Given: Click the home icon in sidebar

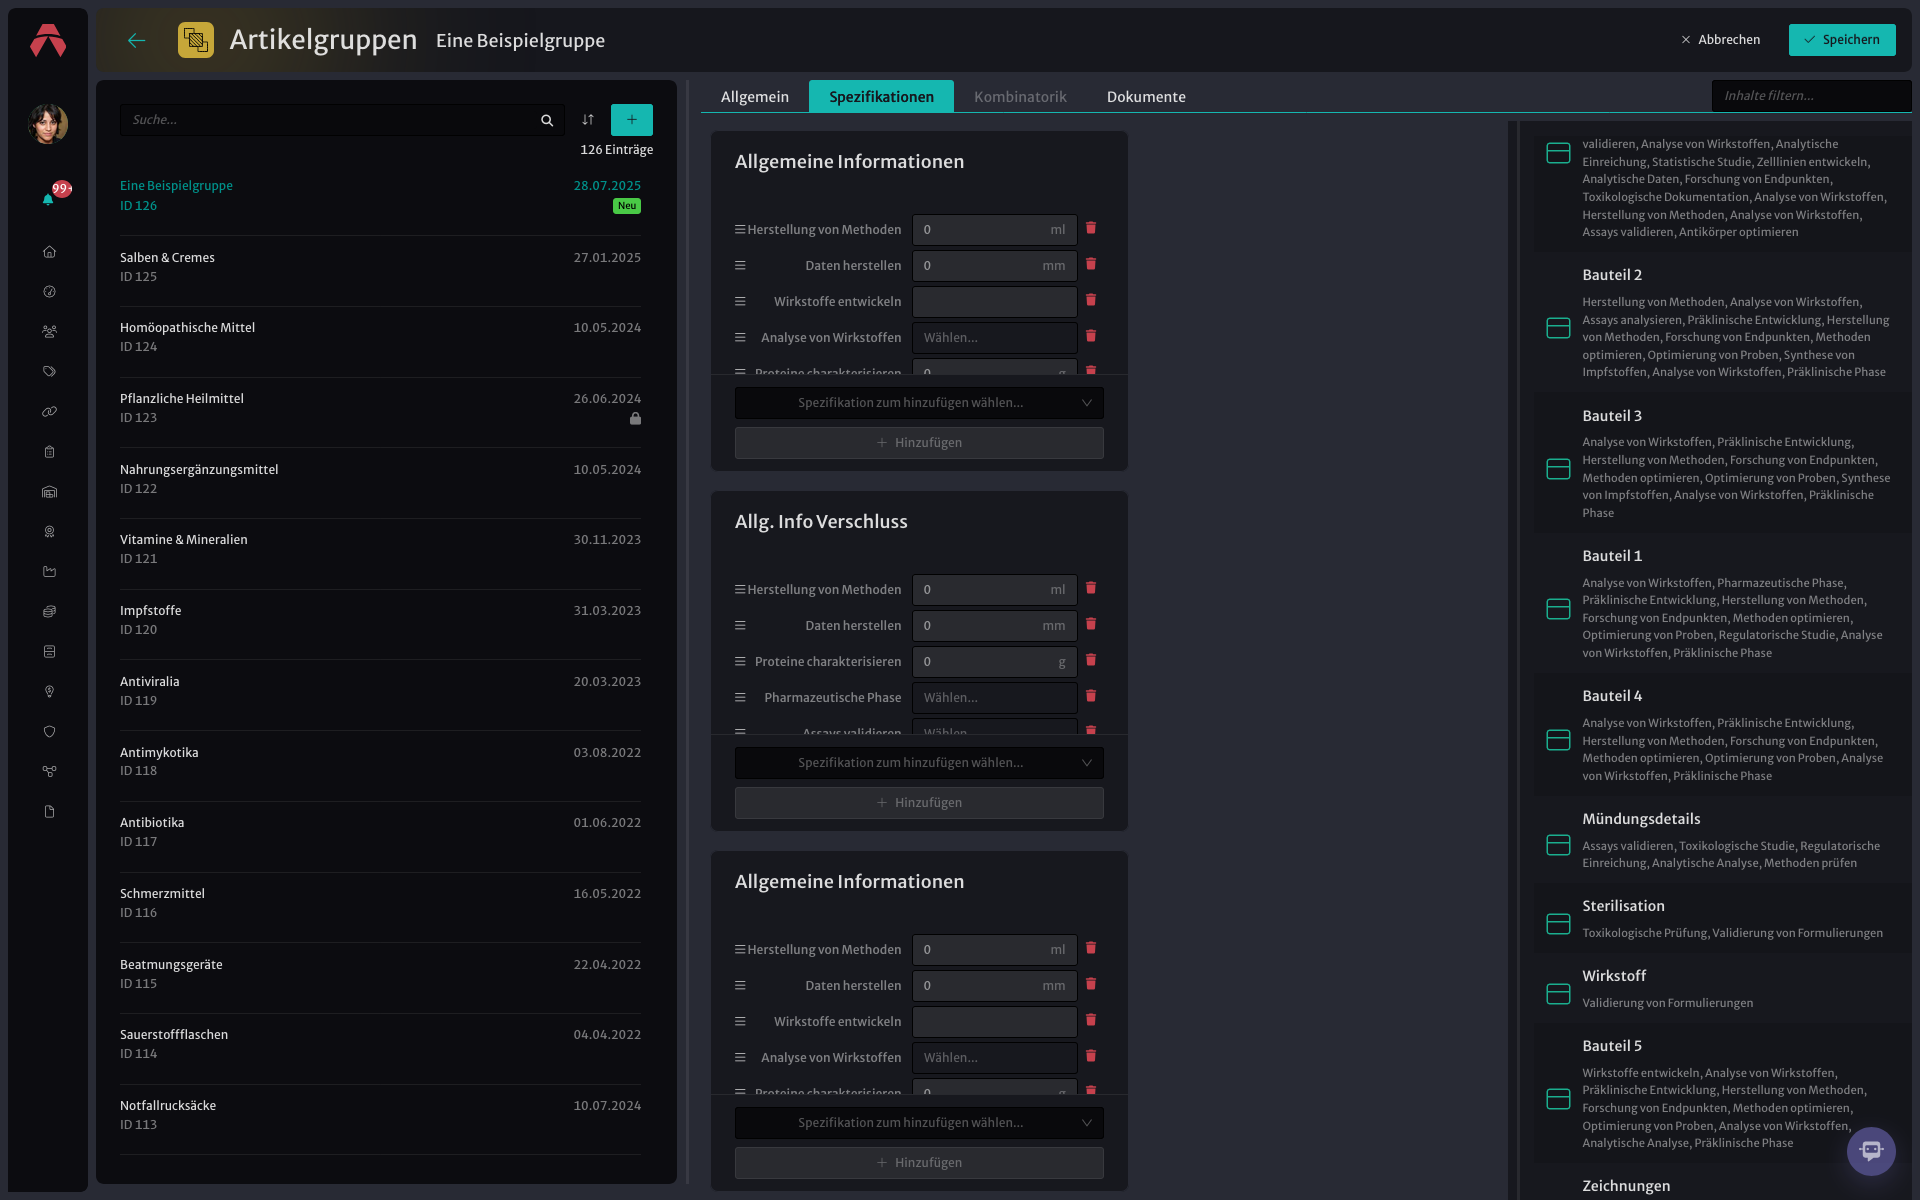Looking at the screenshot, I should tap(49, 252).
